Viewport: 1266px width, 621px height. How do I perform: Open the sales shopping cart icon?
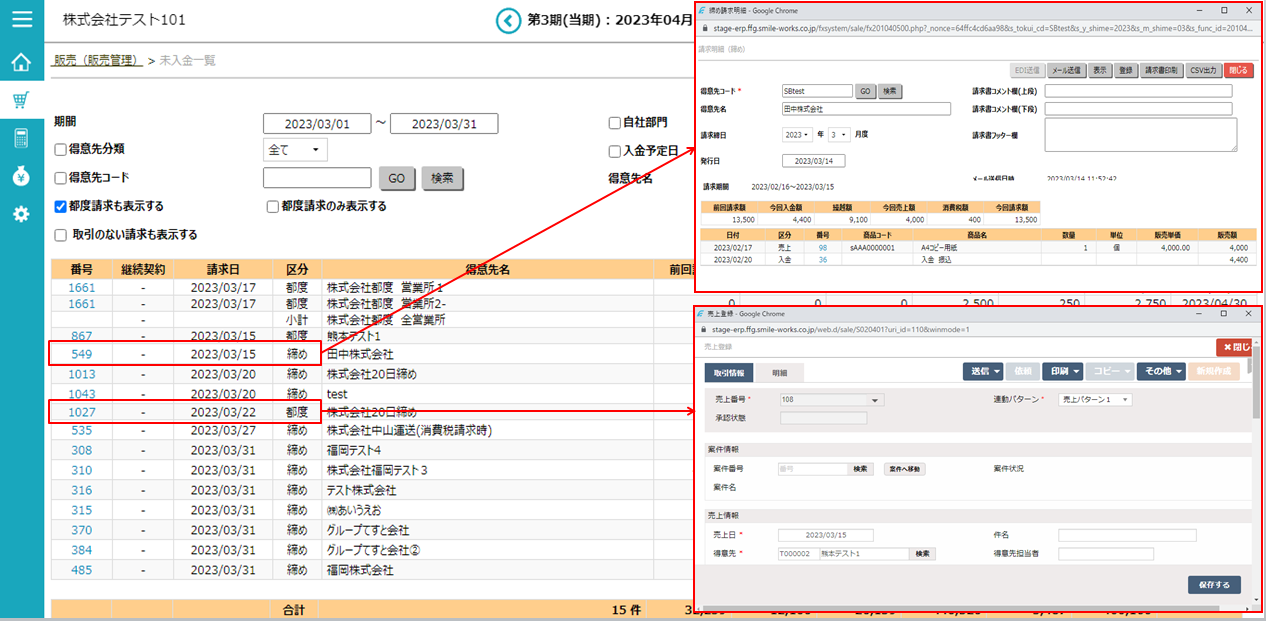click(x=21, y=100)
